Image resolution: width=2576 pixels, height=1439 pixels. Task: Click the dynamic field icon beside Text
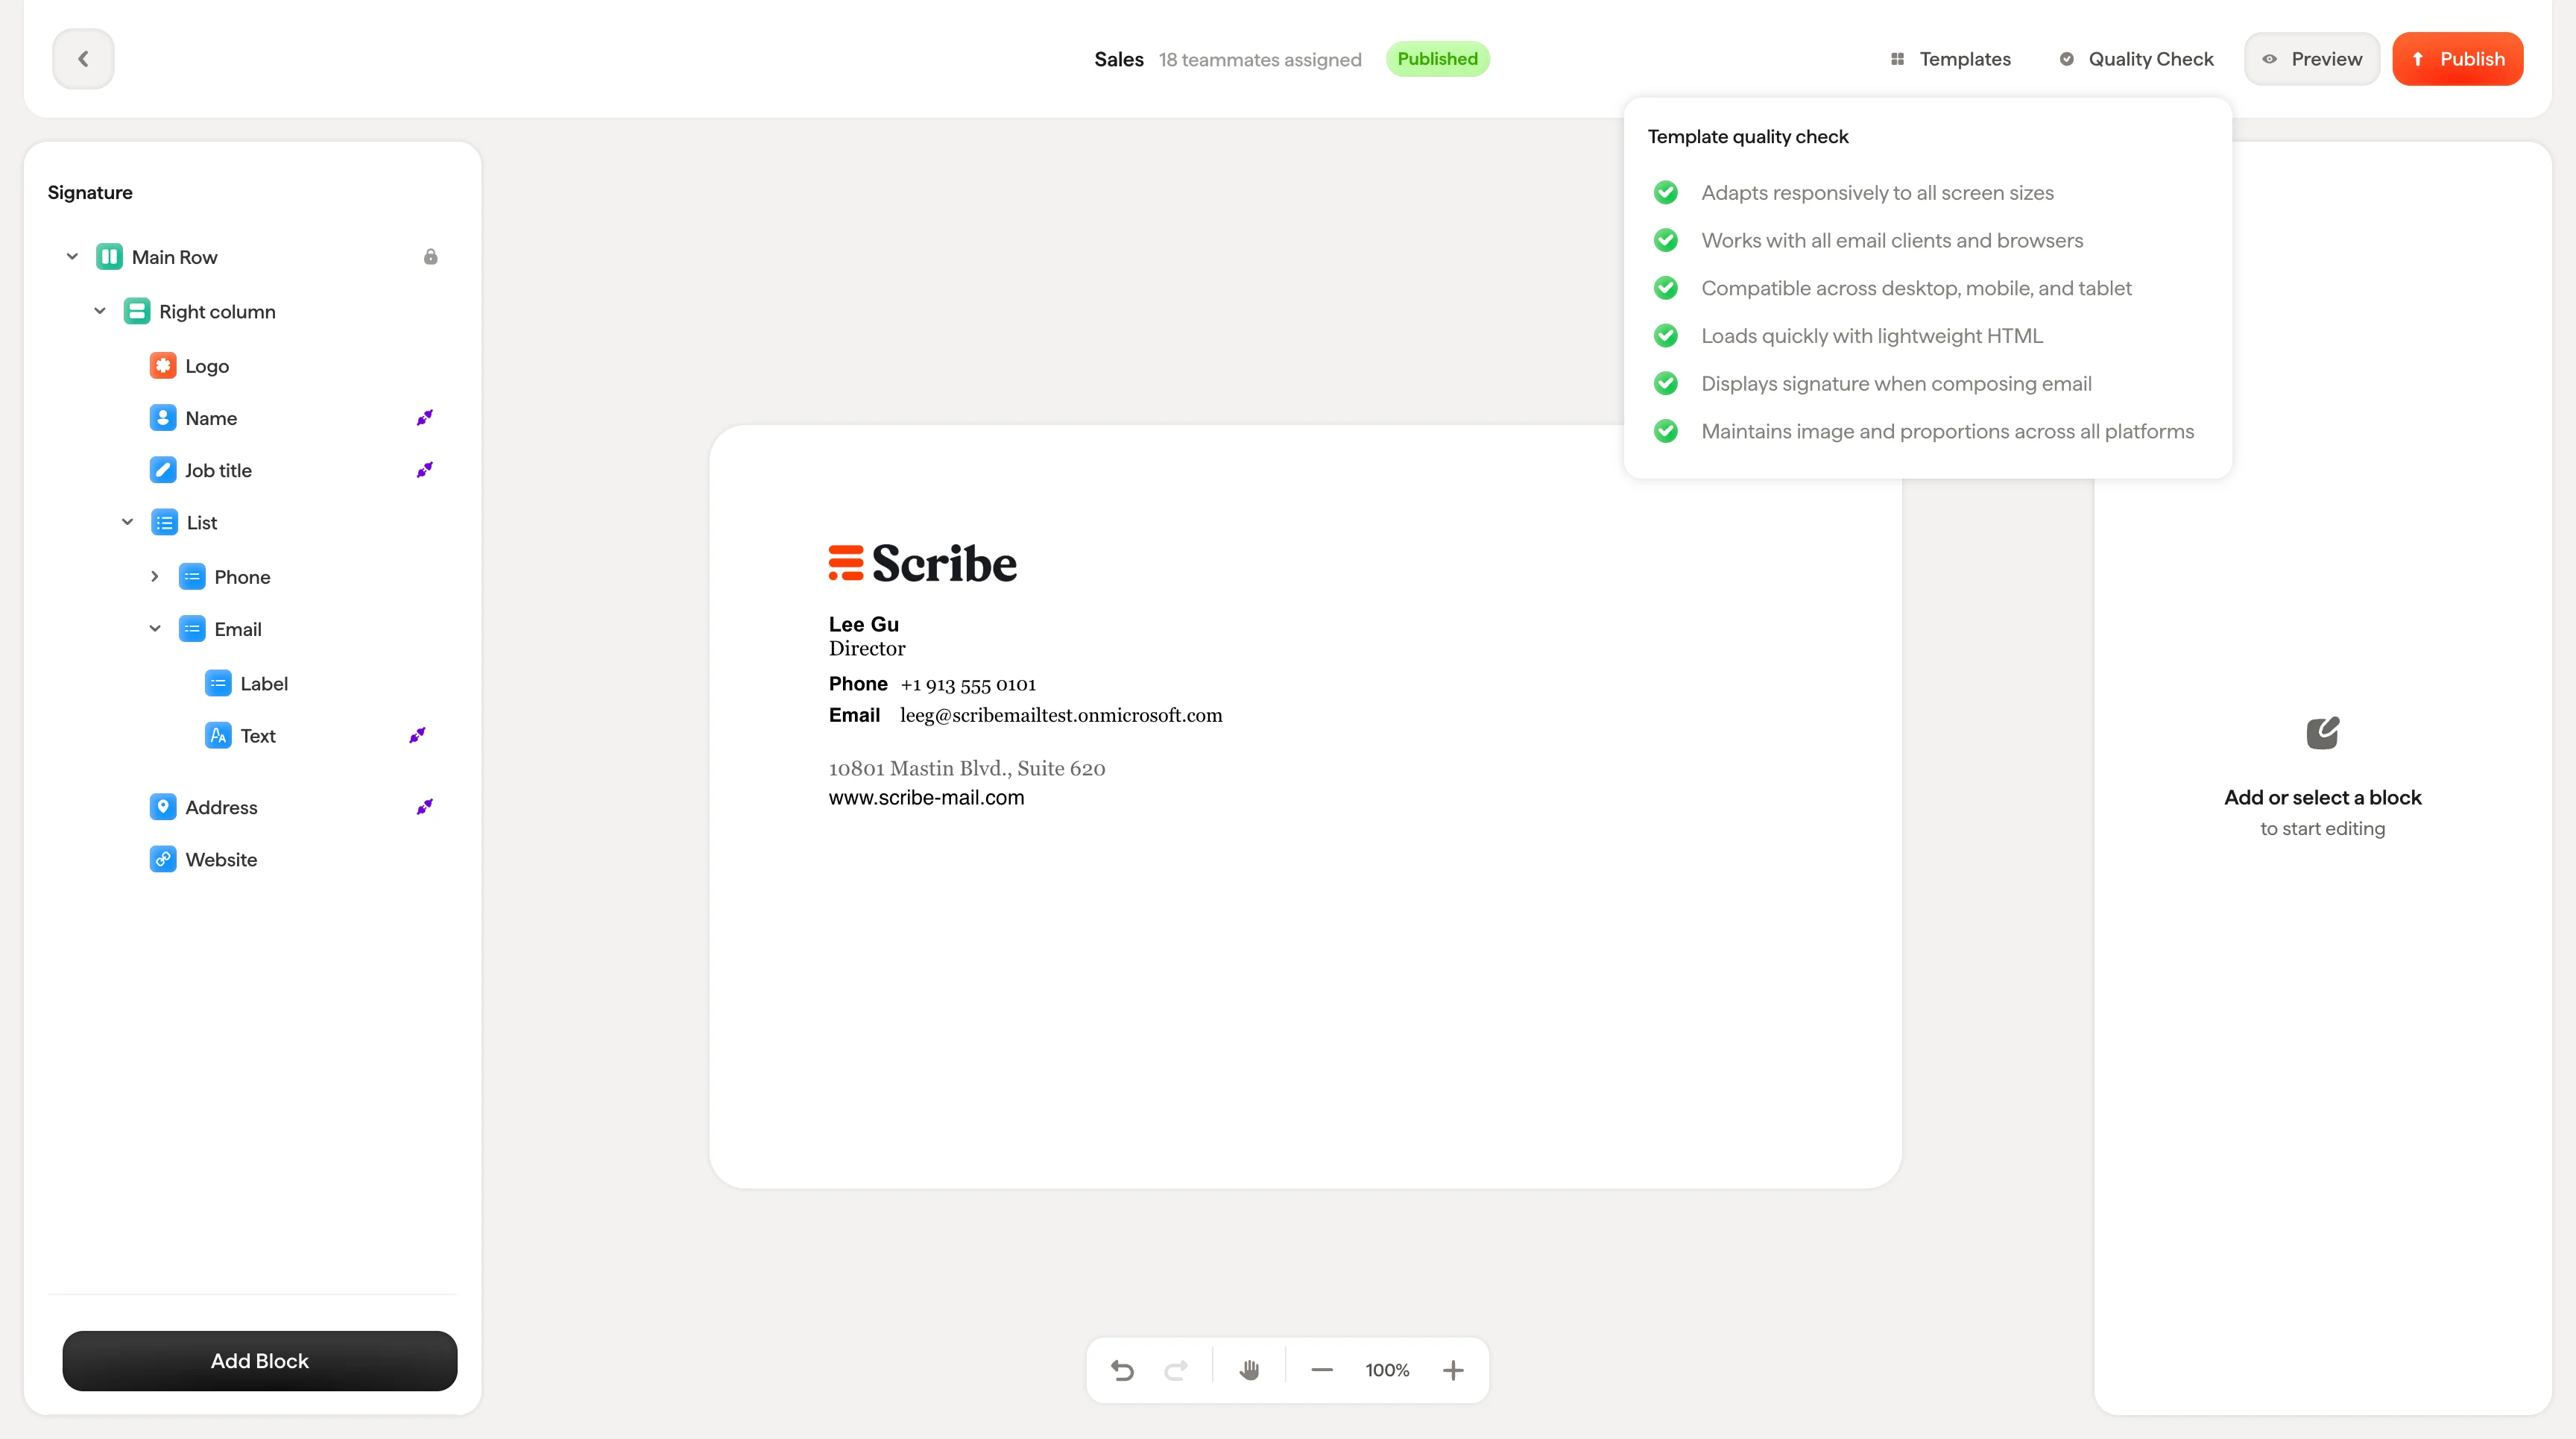(x=417, y=736)
